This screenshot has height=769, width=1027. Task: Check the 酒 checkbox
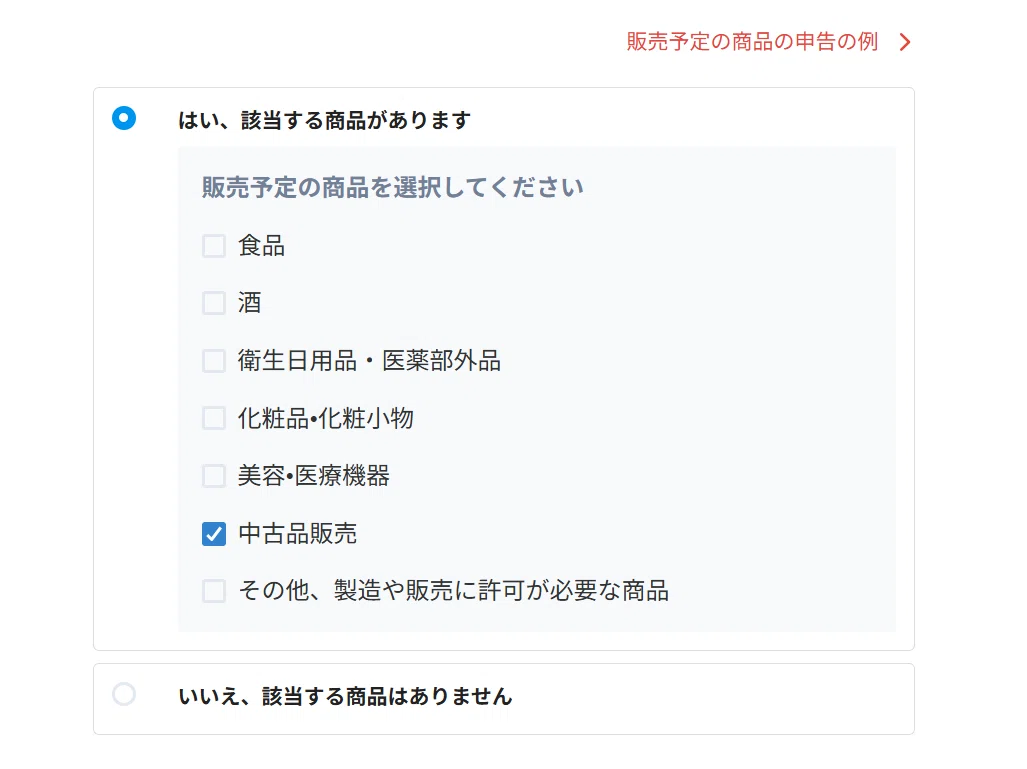214,303
